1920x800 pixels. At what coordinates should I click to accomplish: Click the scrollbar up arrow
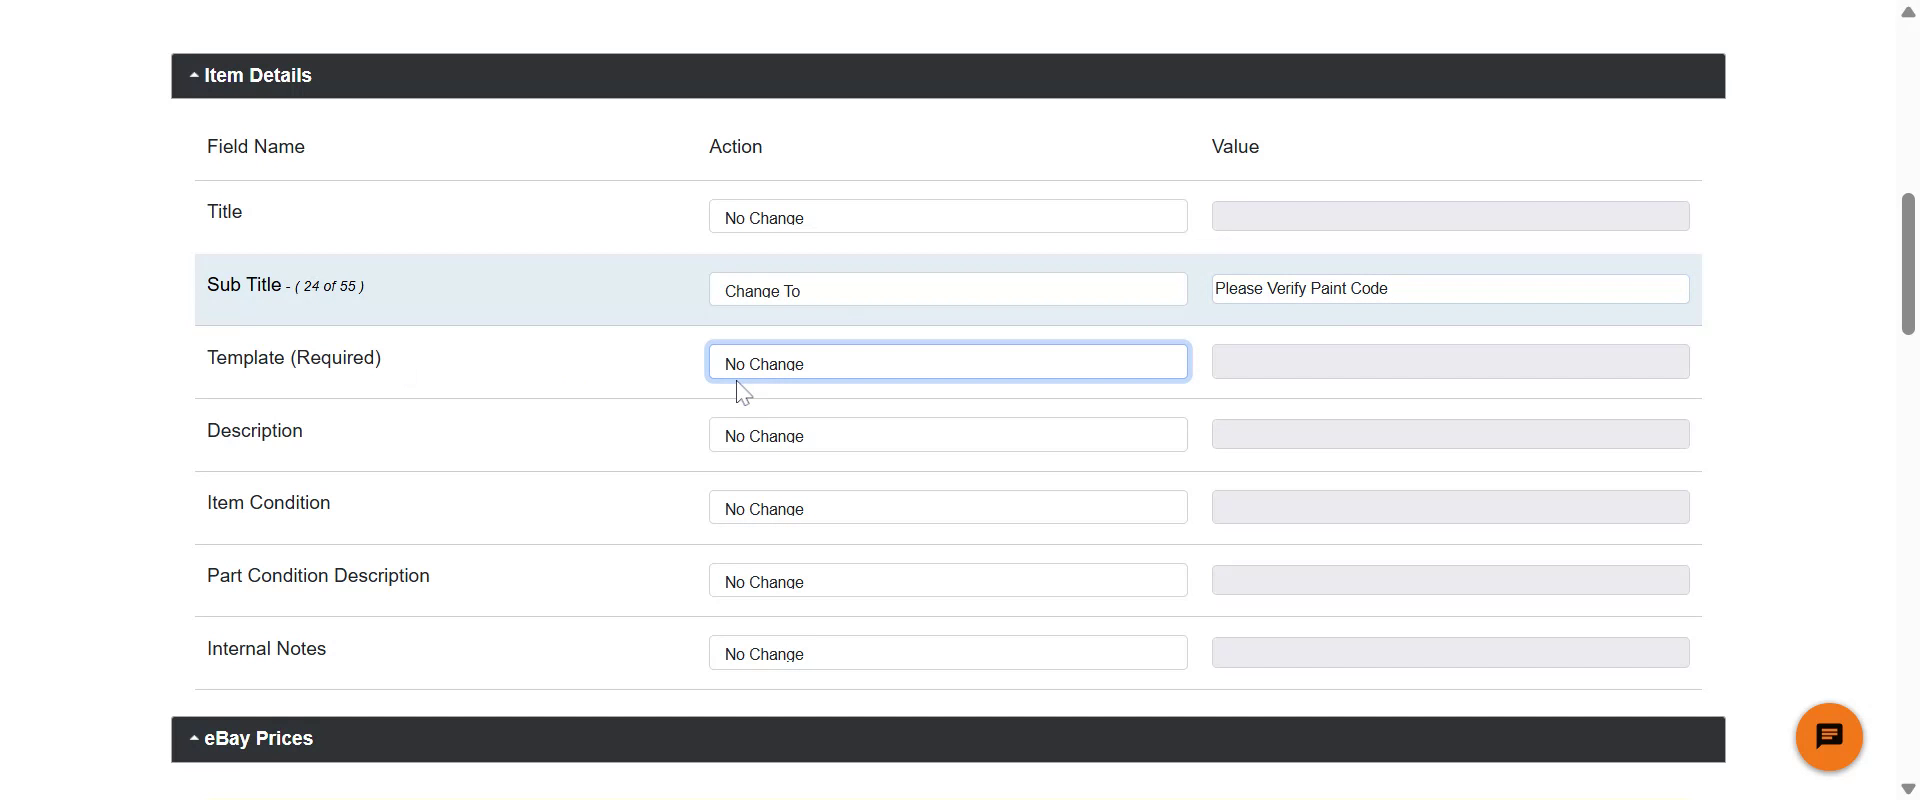click(x=1908, y=12)
